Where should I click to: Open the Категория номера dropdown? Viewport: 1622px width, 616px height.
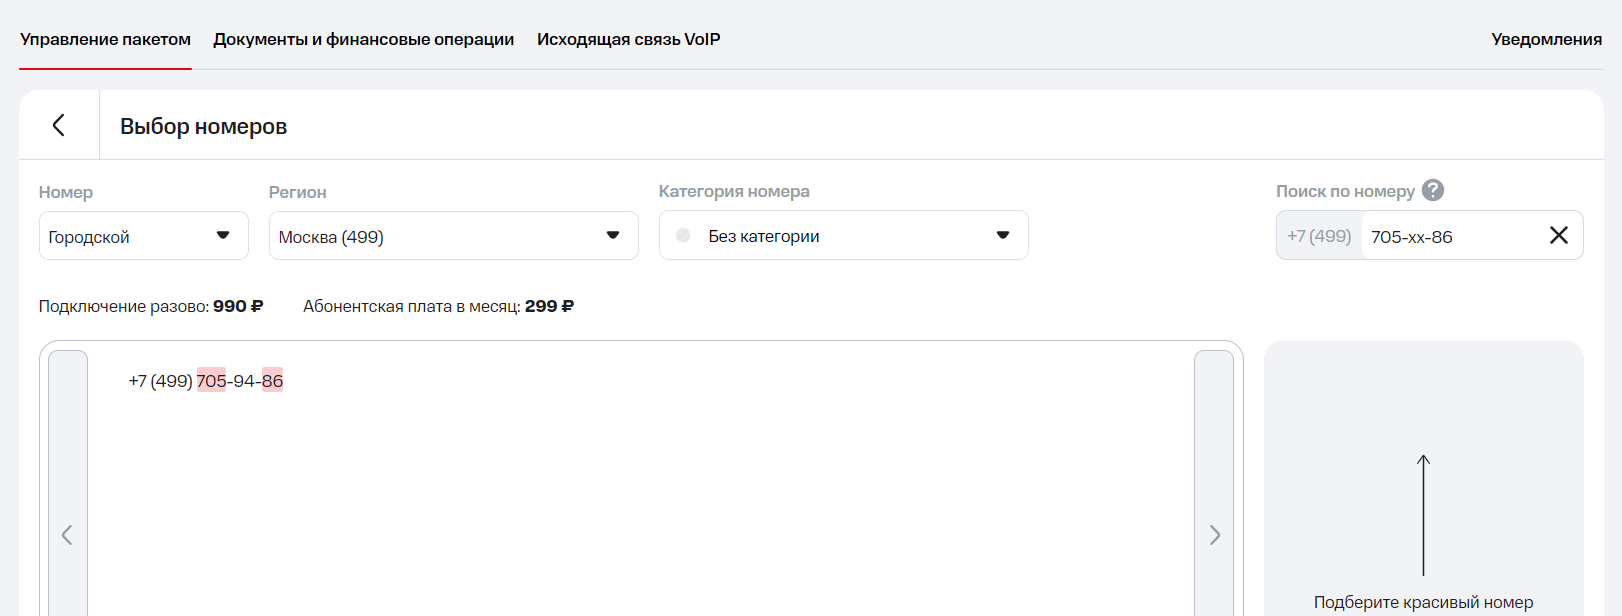coord(843,235)
